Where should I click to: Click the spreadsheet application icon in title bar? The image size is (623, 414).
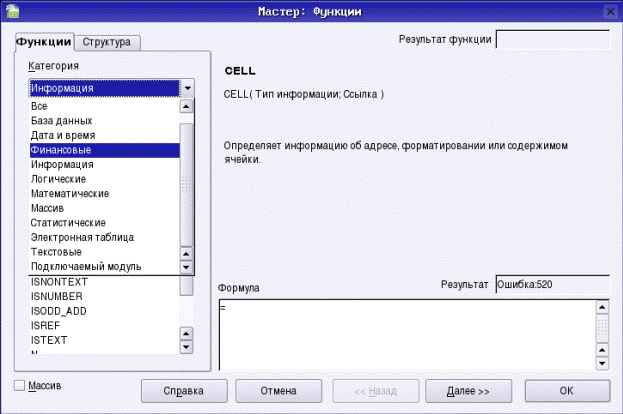pos(12,11)
